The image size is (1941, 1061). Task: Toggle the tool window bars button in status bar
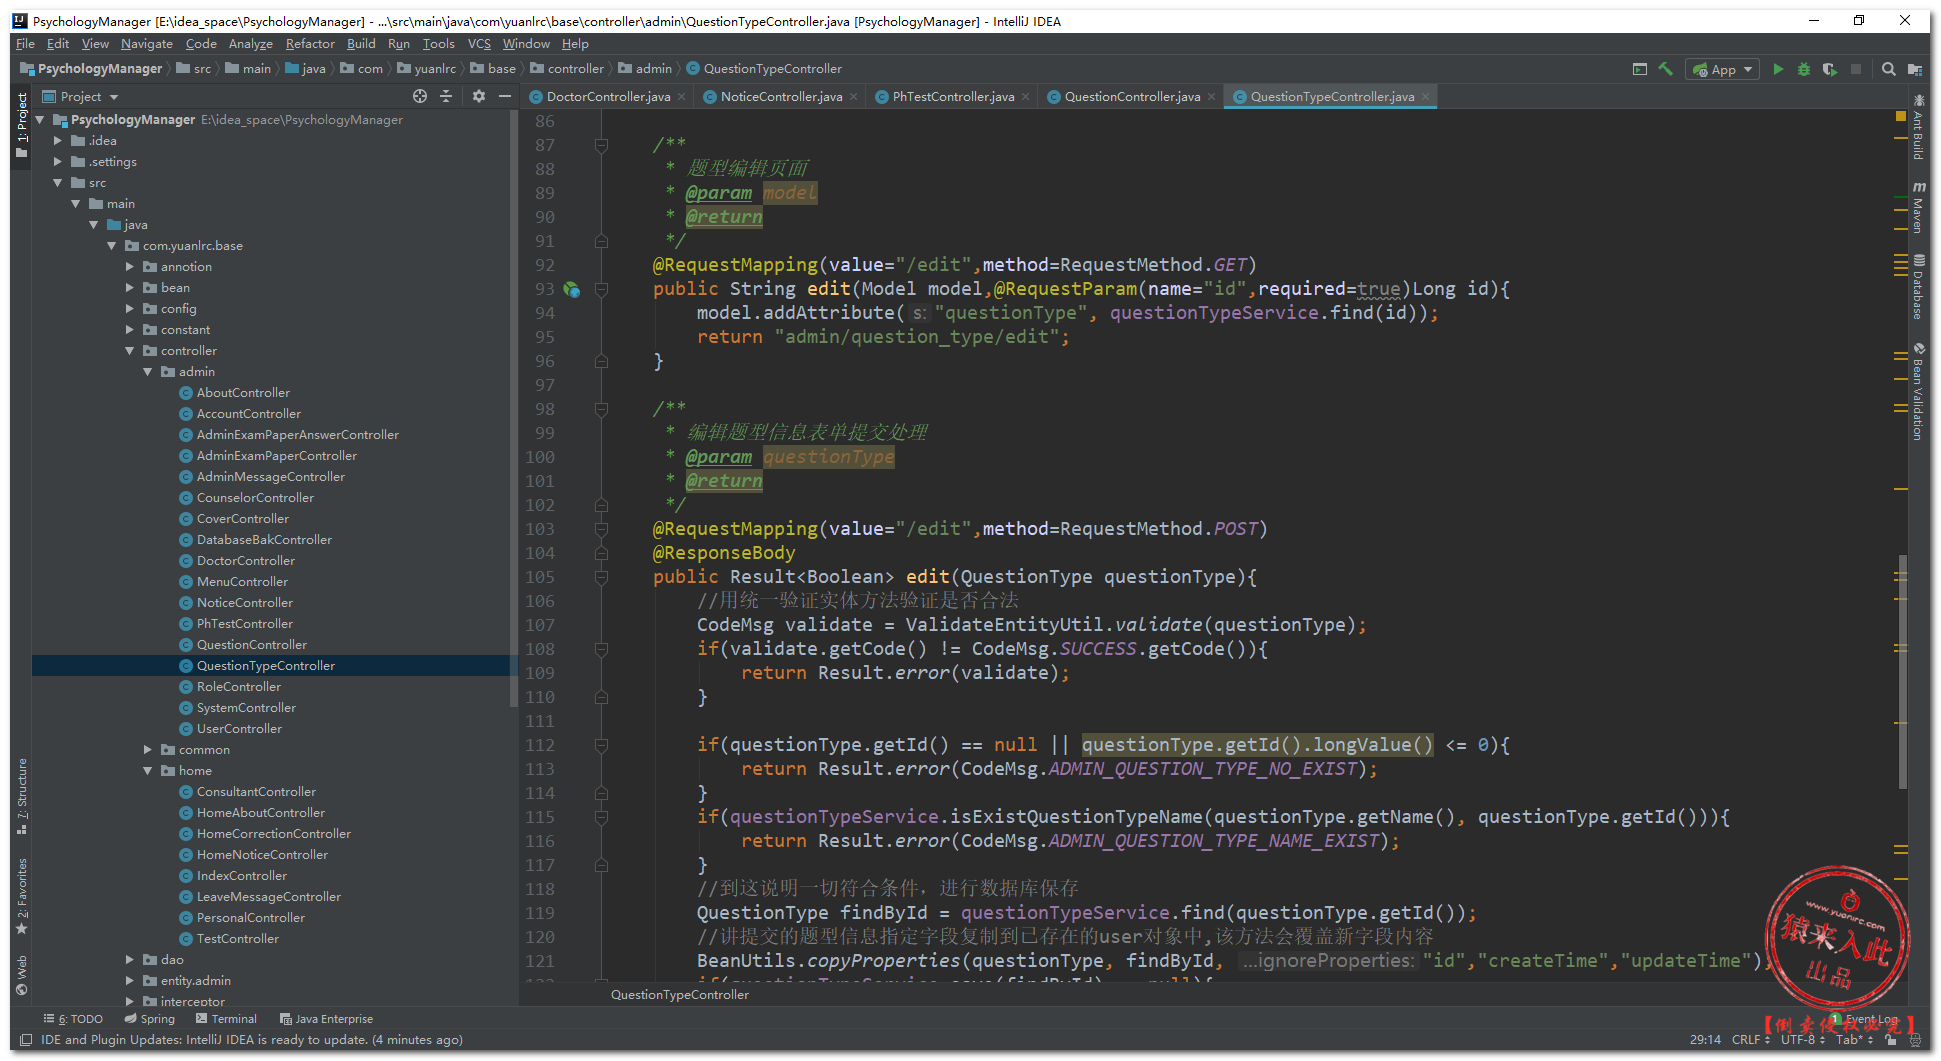[26, 1040]
